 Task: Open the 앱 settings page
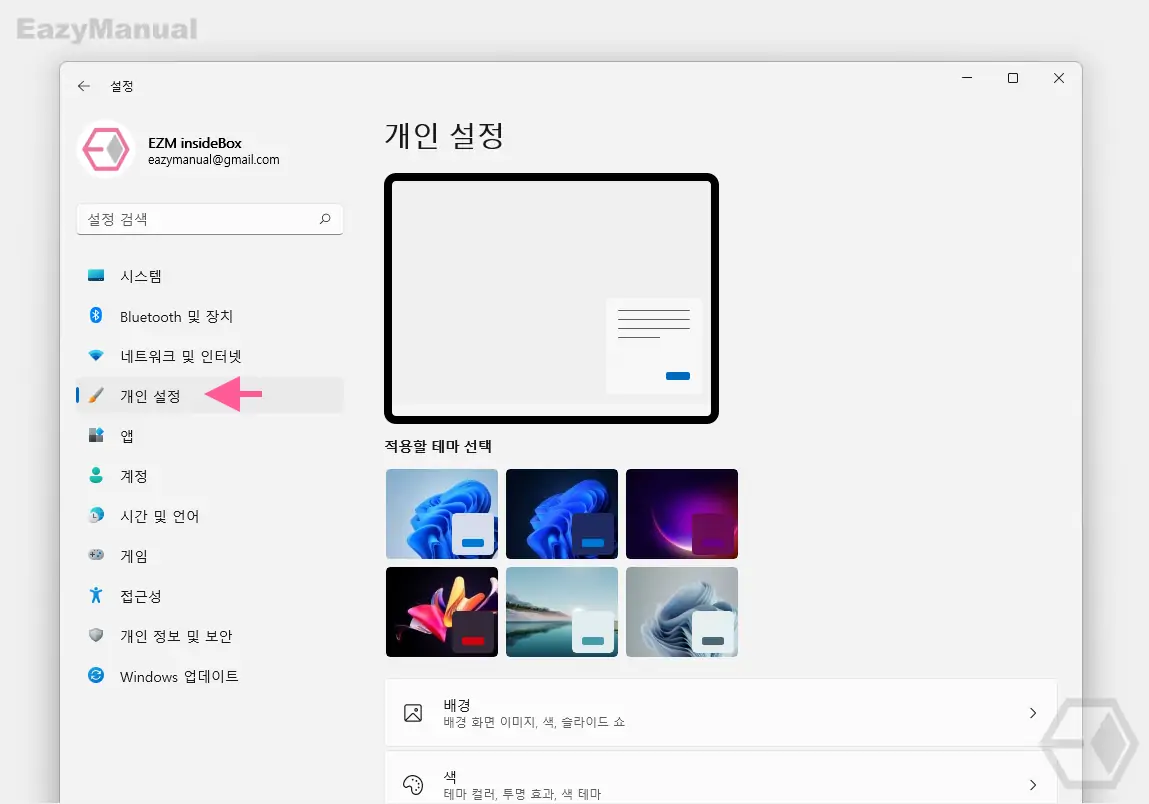click(210, 435)
